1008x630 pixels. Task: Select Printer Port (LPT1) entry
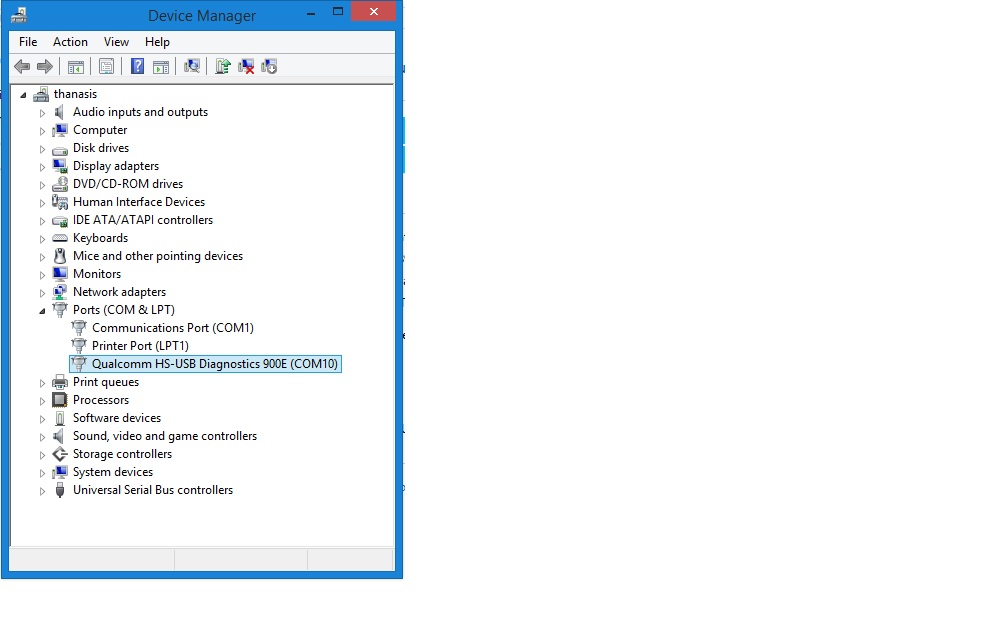140,346
